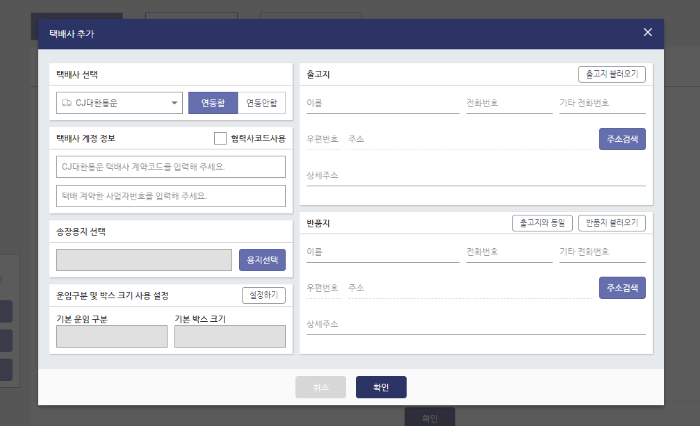Switch to 연동안함 option
This screenshot has height=426, width=700.
[261, 102]
